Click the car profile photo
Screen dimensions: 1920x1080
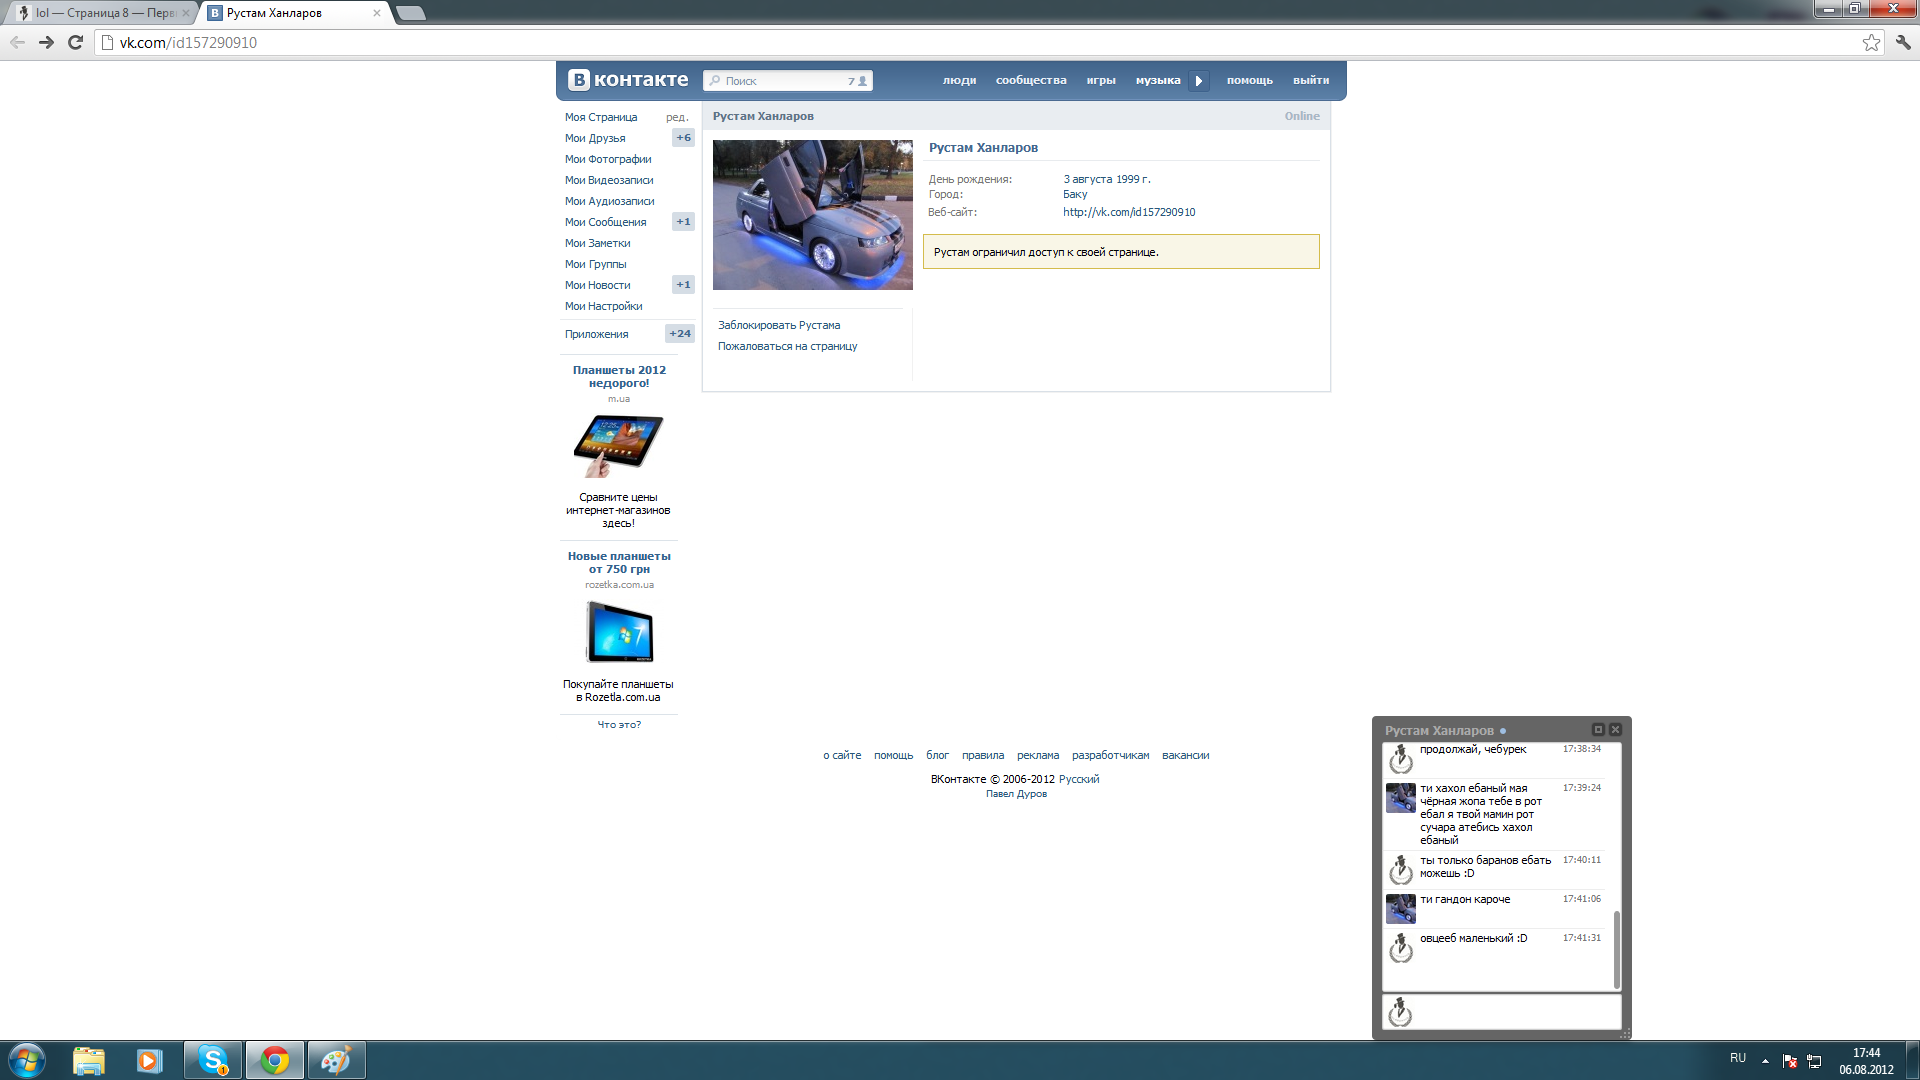pos(812,214)
